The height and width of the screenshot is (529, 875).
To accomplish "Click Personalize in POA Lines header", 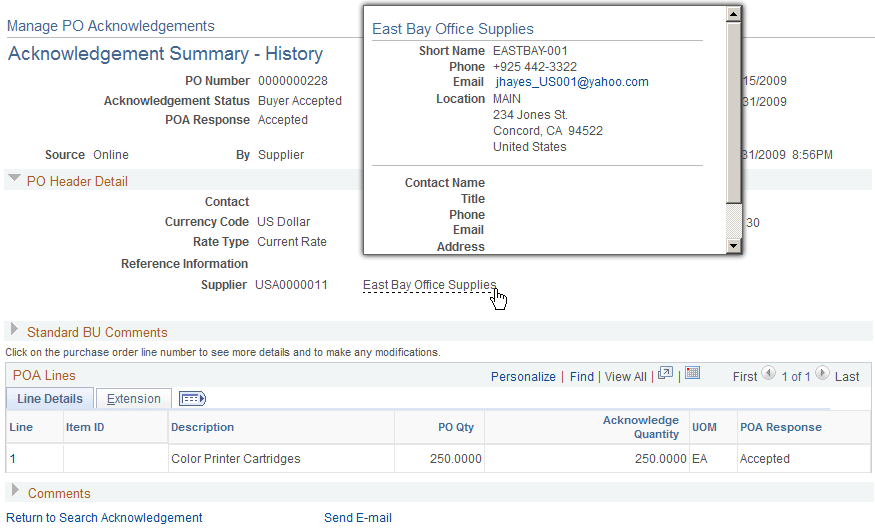I will tap(523, 377).
